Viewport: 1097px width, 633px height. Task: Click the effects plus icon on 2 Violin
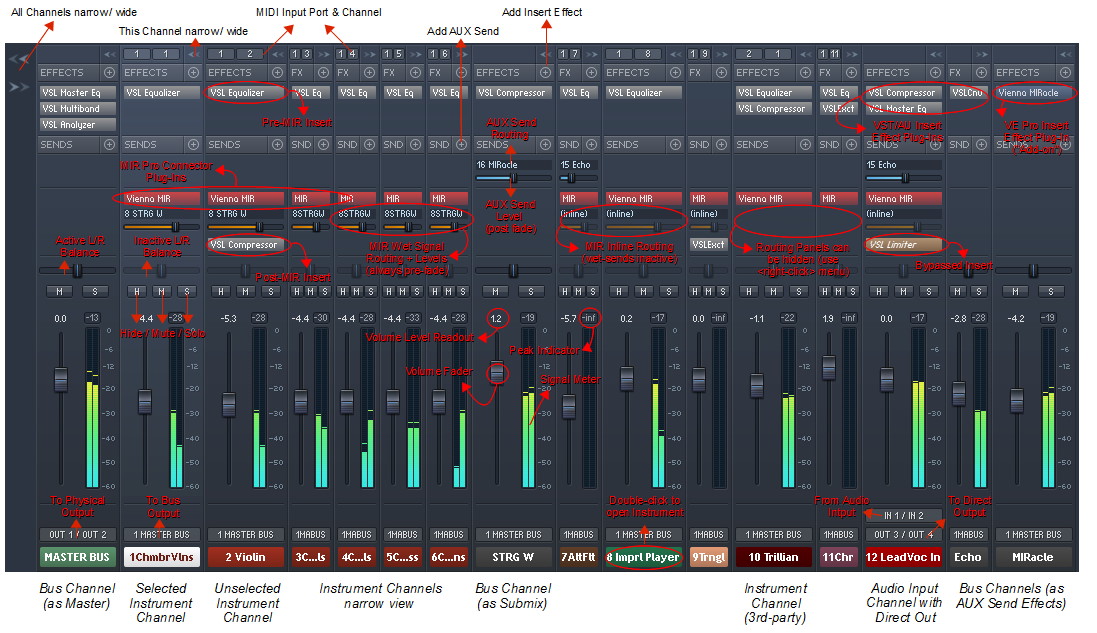(277, 72)
